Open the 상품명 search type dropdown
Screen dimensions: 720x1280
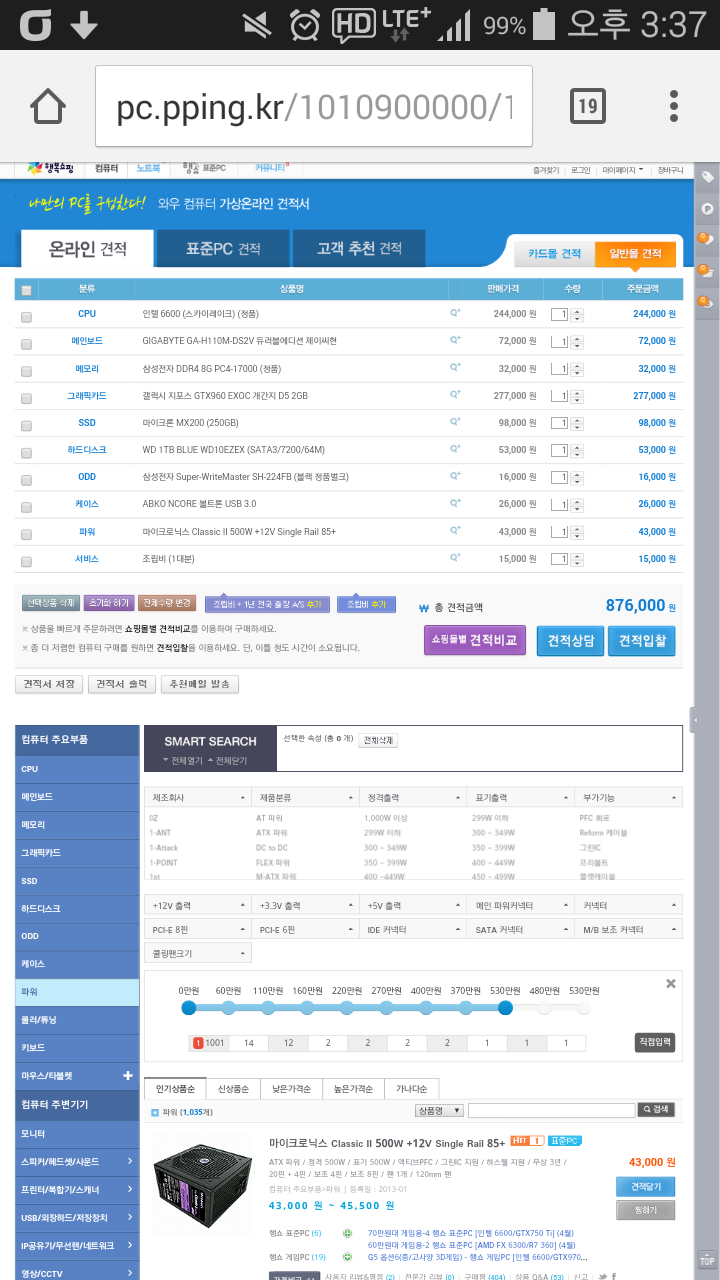[439, 1110]
